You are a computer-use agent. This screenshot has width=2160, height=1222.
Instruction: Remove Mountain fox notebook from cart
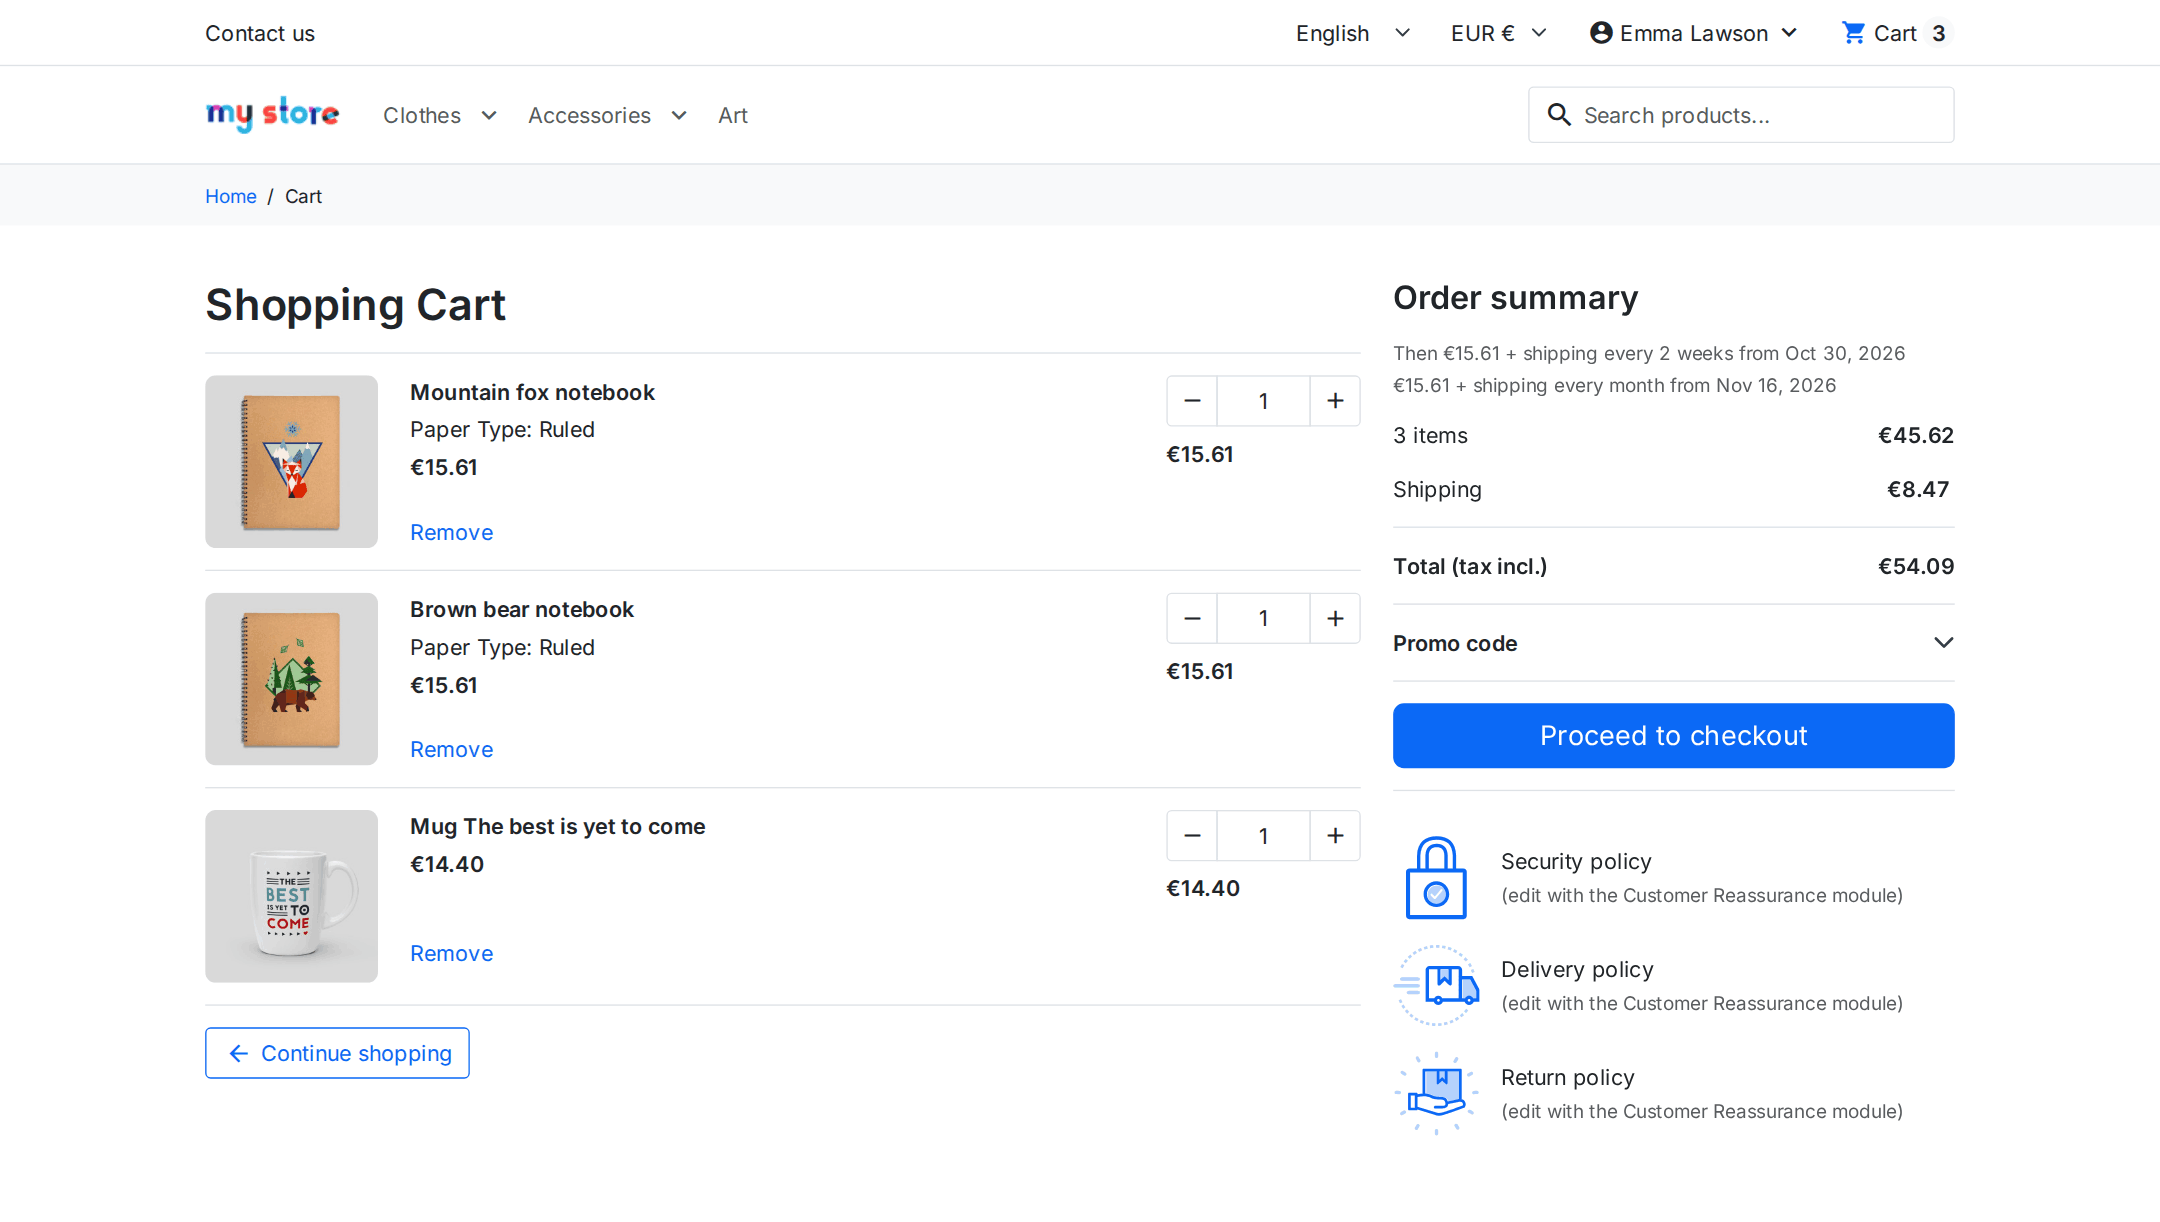click(451, 532)
